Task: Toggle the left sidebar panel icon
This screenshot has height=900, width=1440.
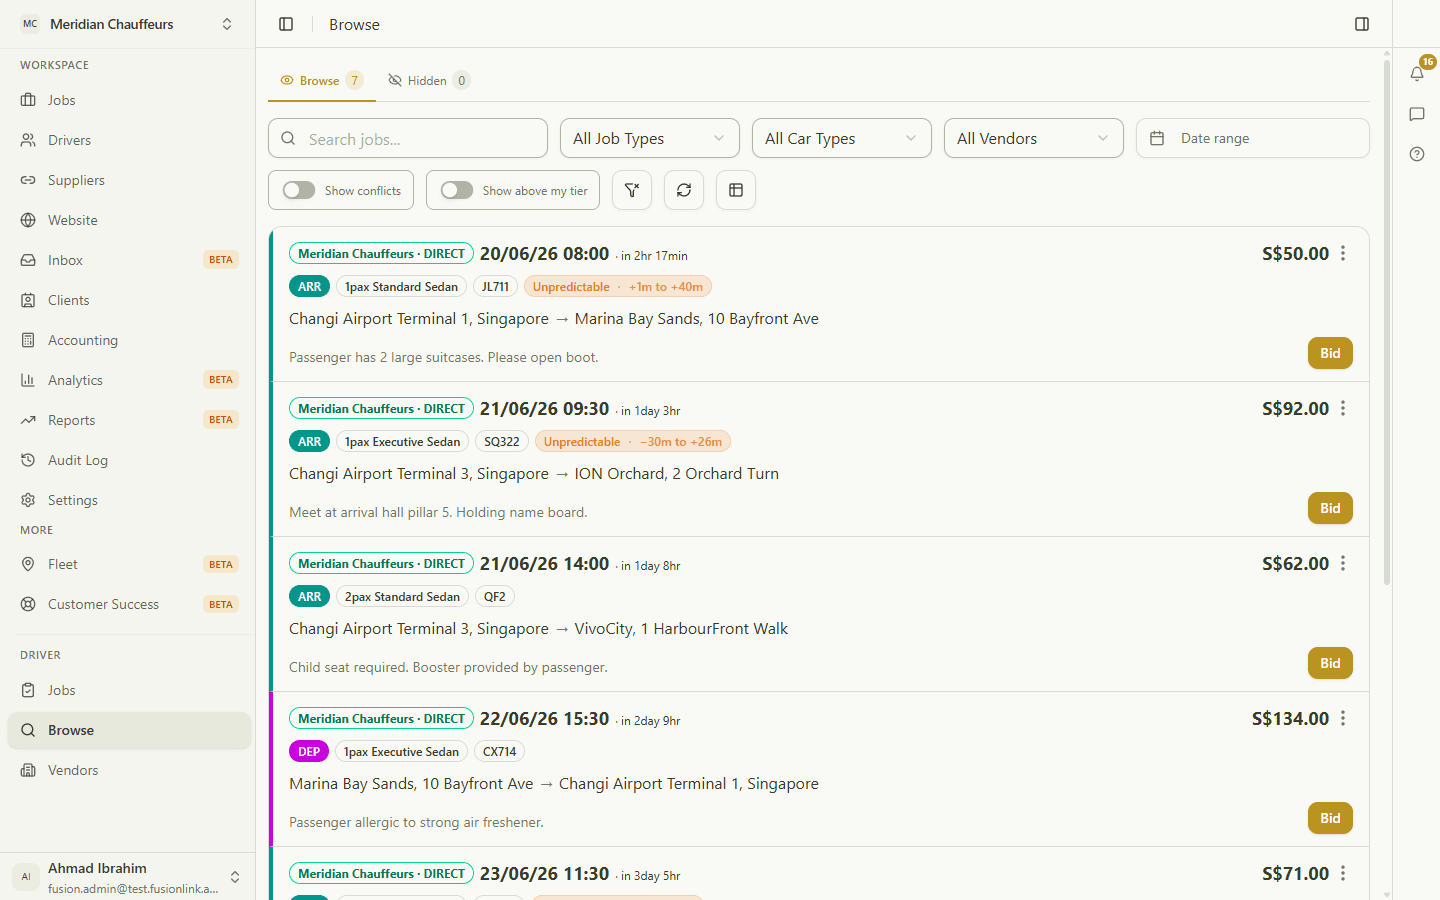Action: pos(286,24)
